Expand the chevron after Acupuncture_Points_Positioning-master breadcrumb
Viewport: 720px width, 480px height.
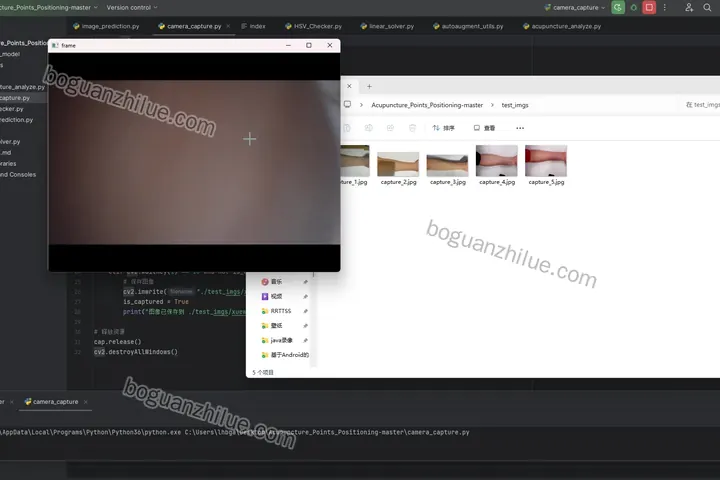[x=492, y=105]
